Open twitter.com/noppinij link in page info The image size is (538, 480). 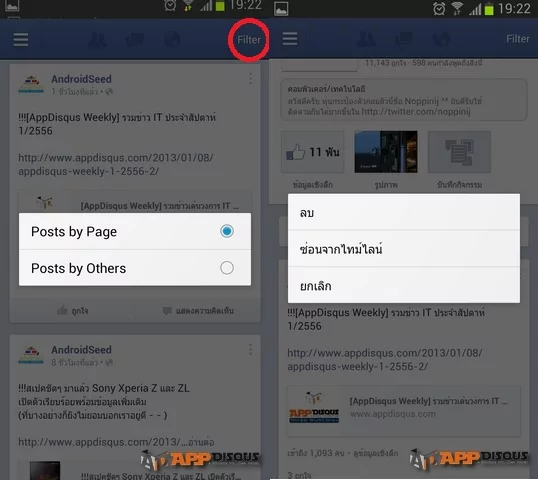(x=416, y=112)
